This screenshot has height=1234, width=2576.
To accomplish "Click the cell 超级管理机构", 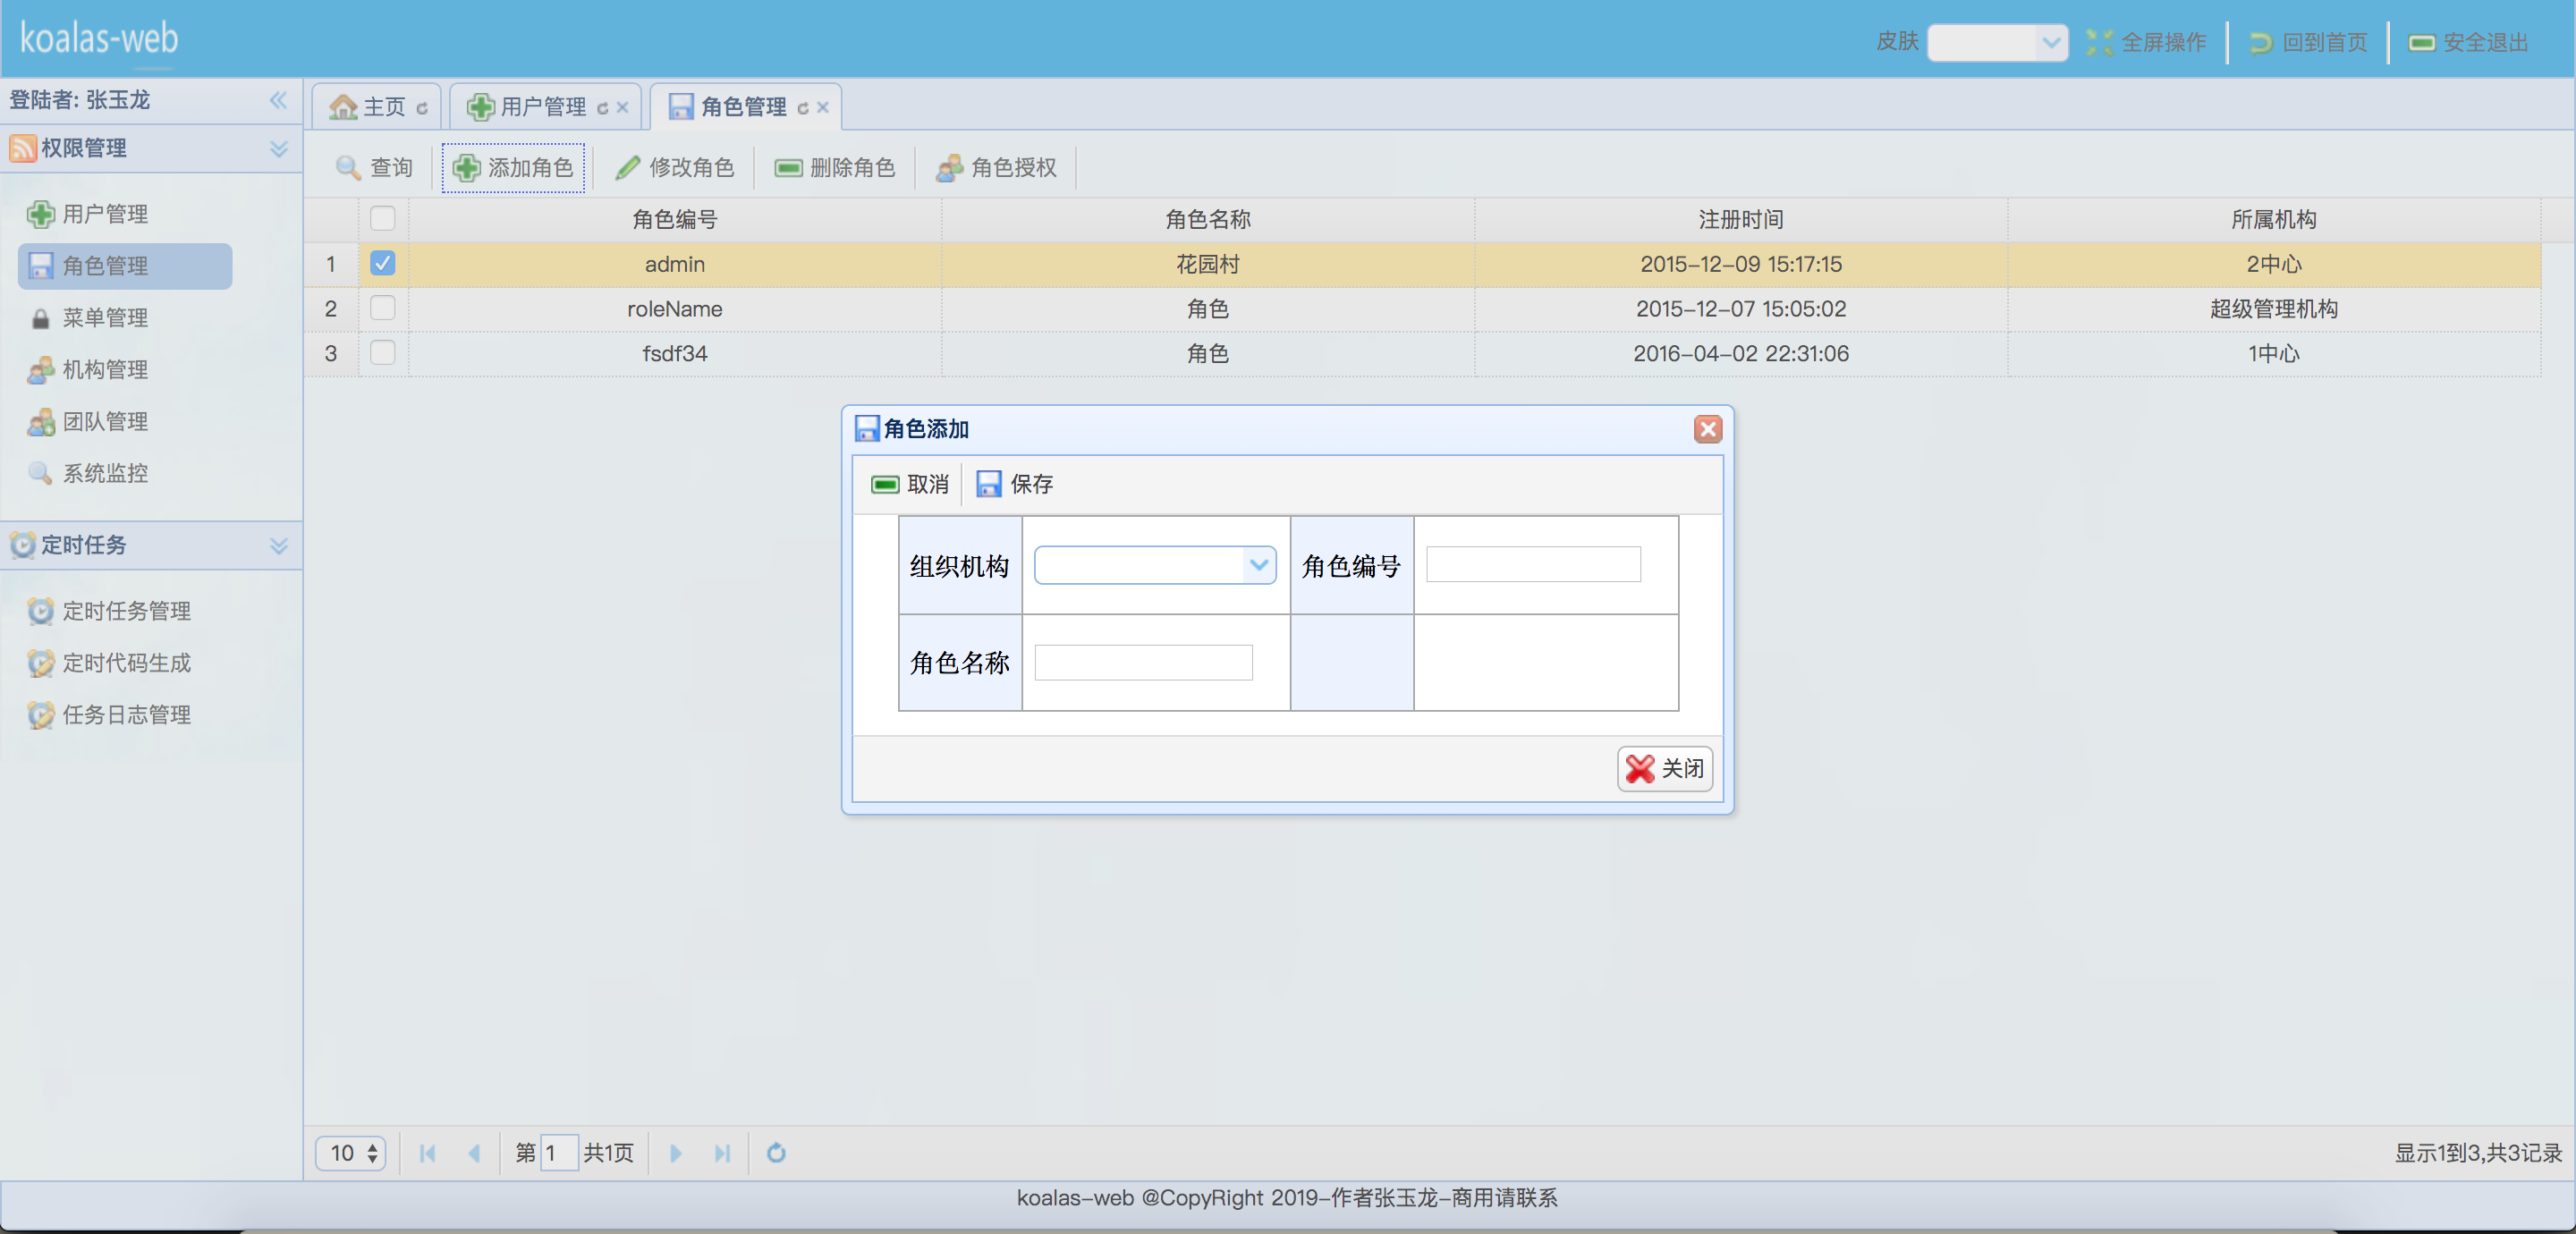I will (x=2274, y=308).
